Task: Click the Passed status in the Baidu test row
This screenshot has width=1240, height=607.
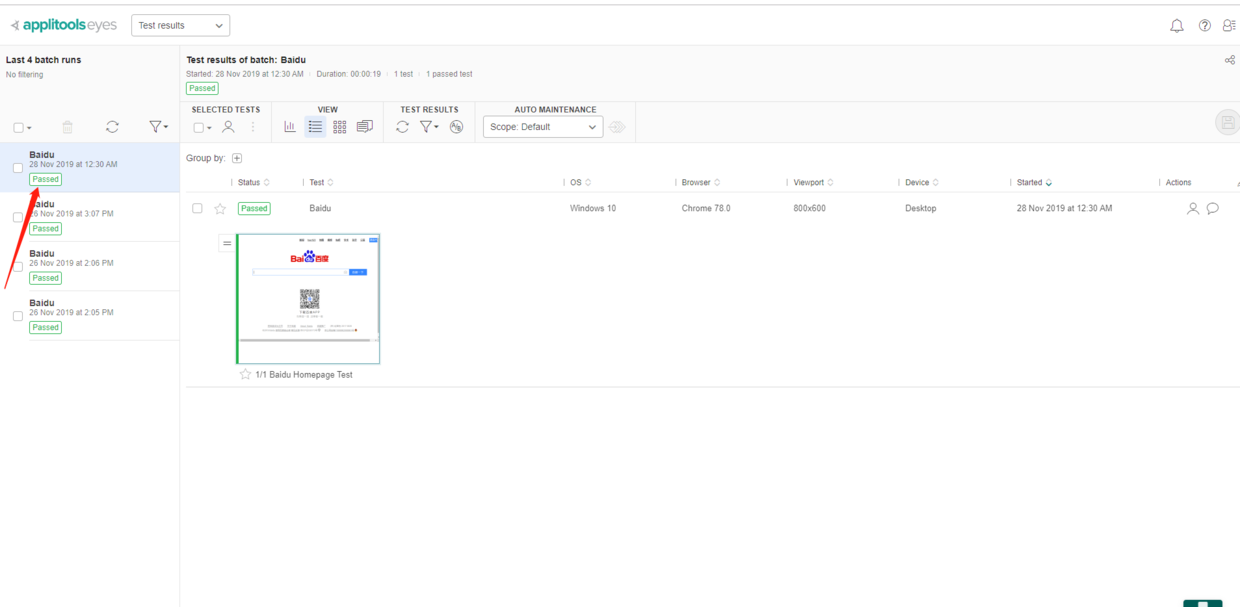Action: point(254,208)
